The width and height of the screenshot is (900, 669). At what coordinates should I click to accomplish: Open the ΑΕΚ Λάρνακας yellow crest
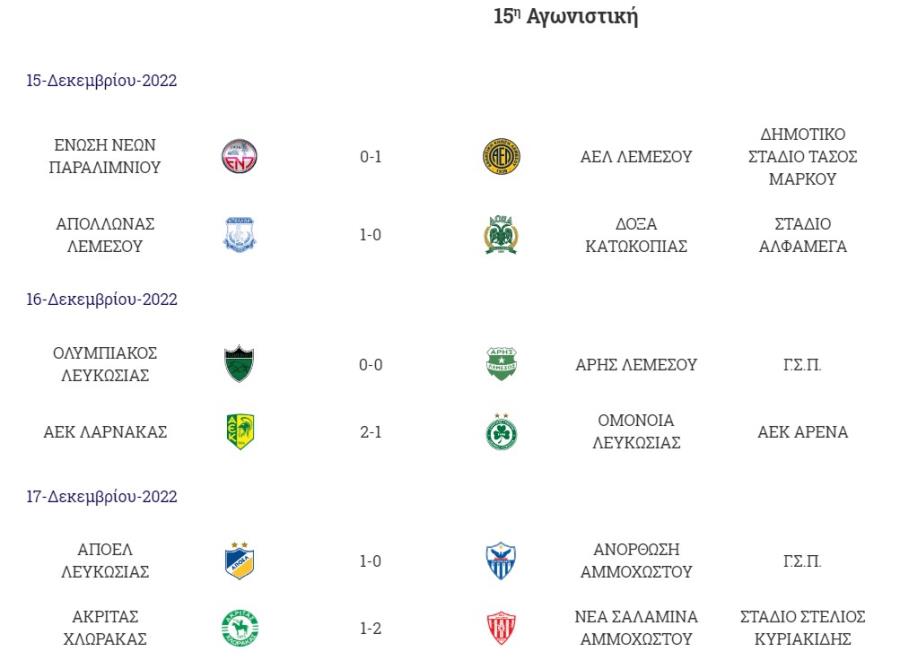[240, 431]
